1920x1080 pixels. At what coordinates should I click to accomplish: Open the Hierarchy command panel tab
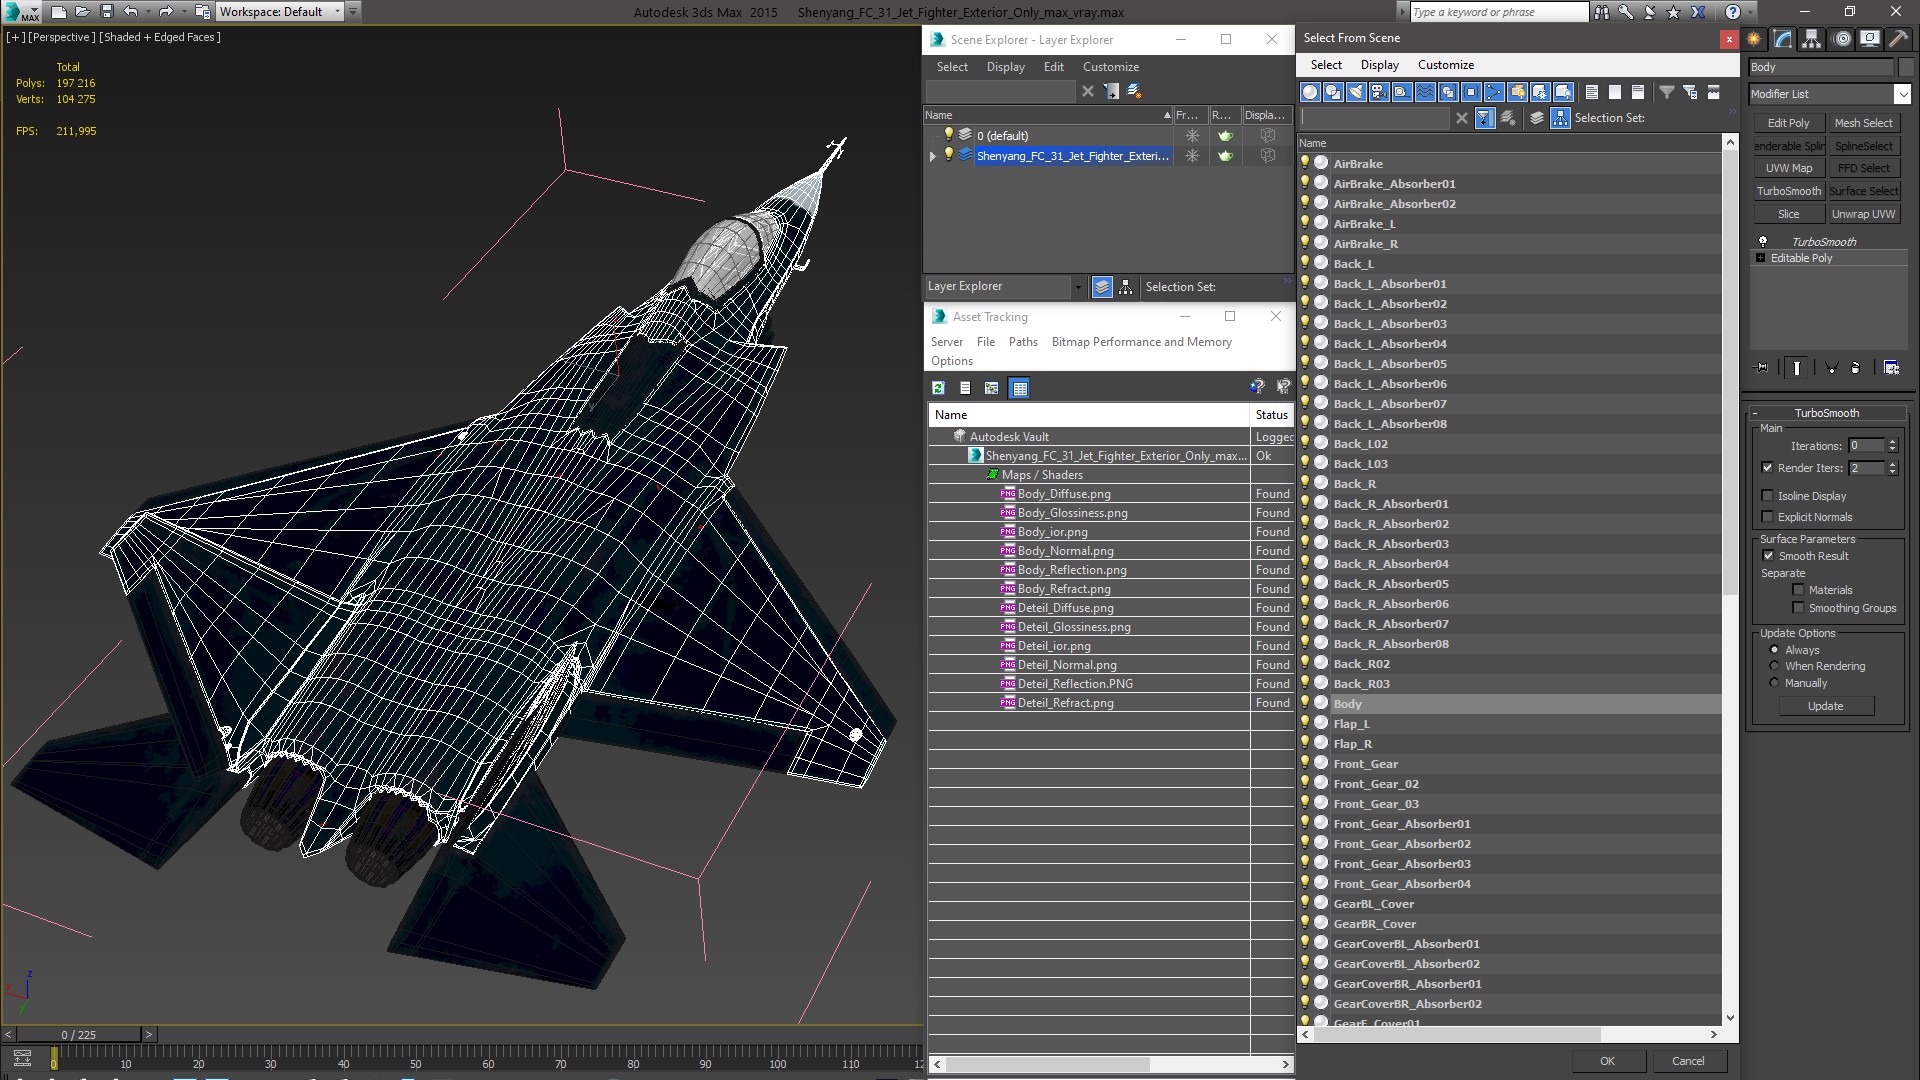(x=1812, y=39)
